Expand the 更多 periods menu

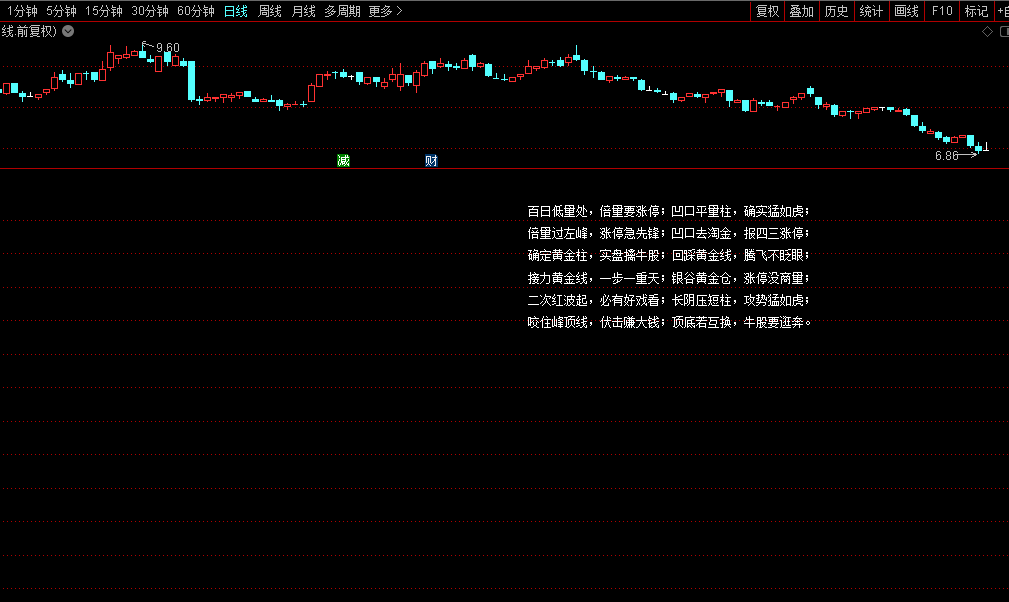385,11
